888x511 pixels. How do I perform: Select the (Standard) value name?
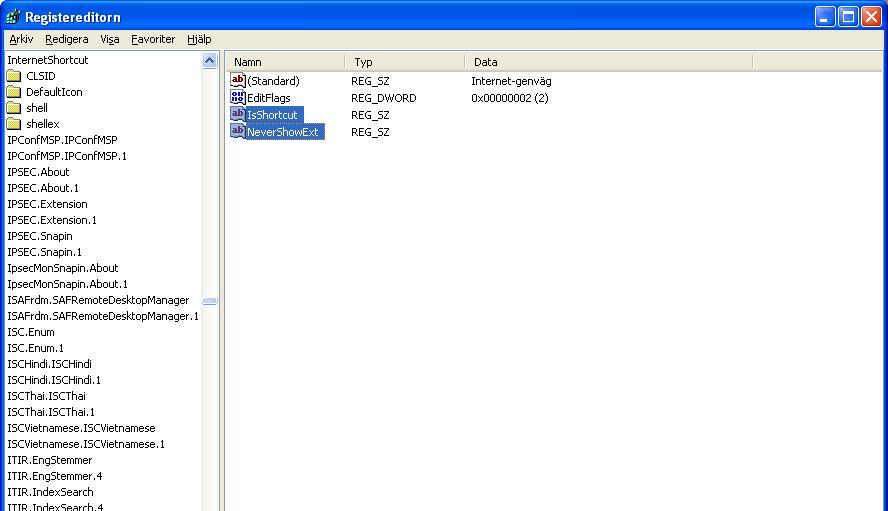[x=274, y=81]
